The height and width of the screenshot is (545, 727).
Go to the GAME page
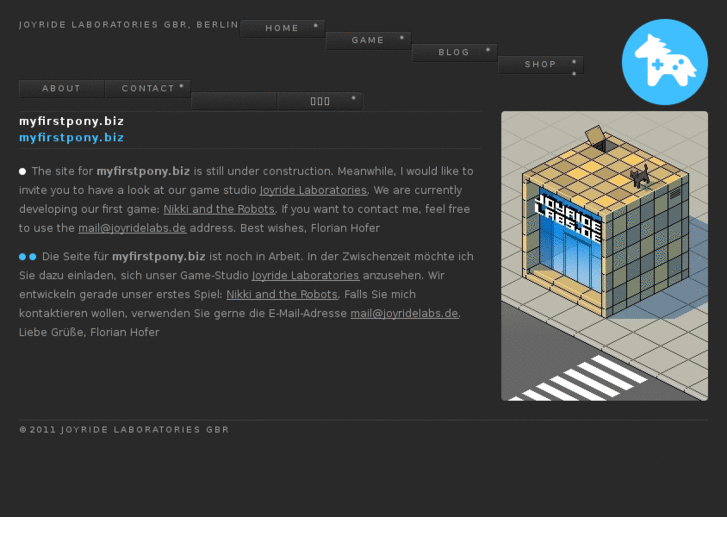point(368,40)
